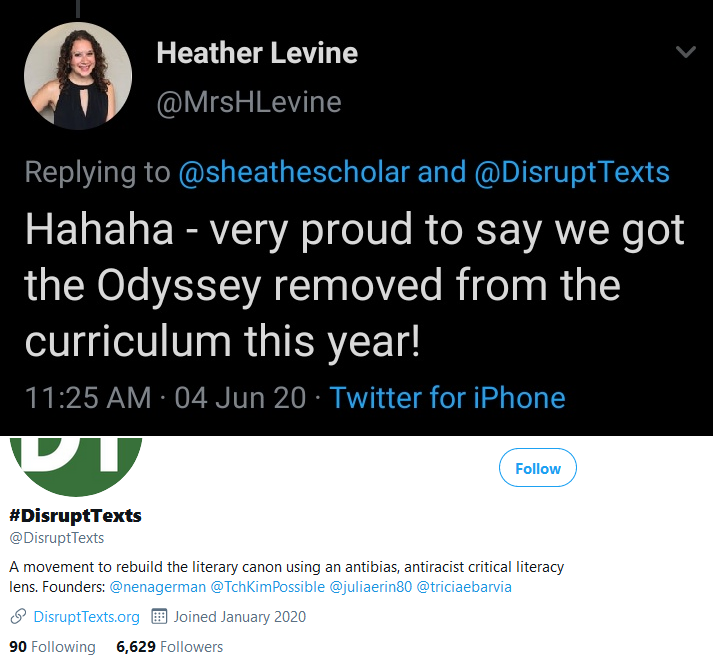Viewport: 713px width, 657px height.
Task: Open the @juliaerin80 founder profile
Action: [370, 587]
